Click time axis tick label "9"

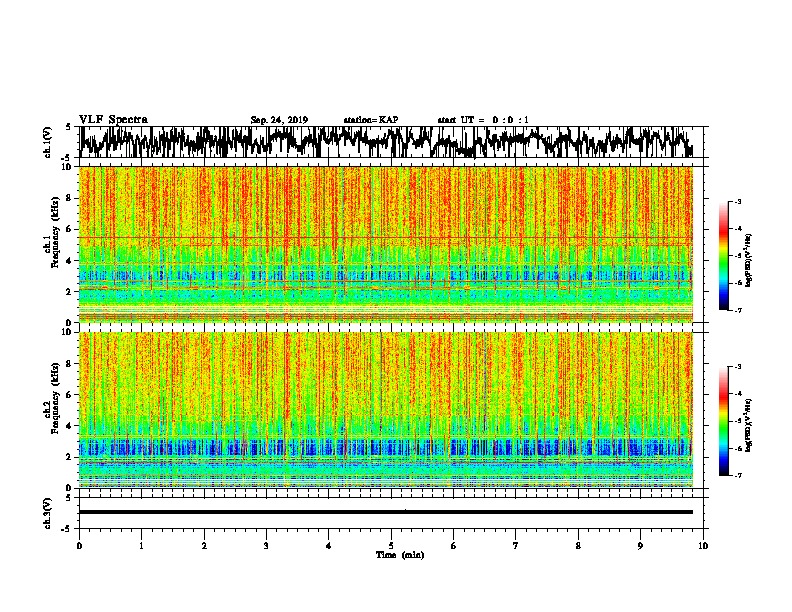[x=640, y=546]
